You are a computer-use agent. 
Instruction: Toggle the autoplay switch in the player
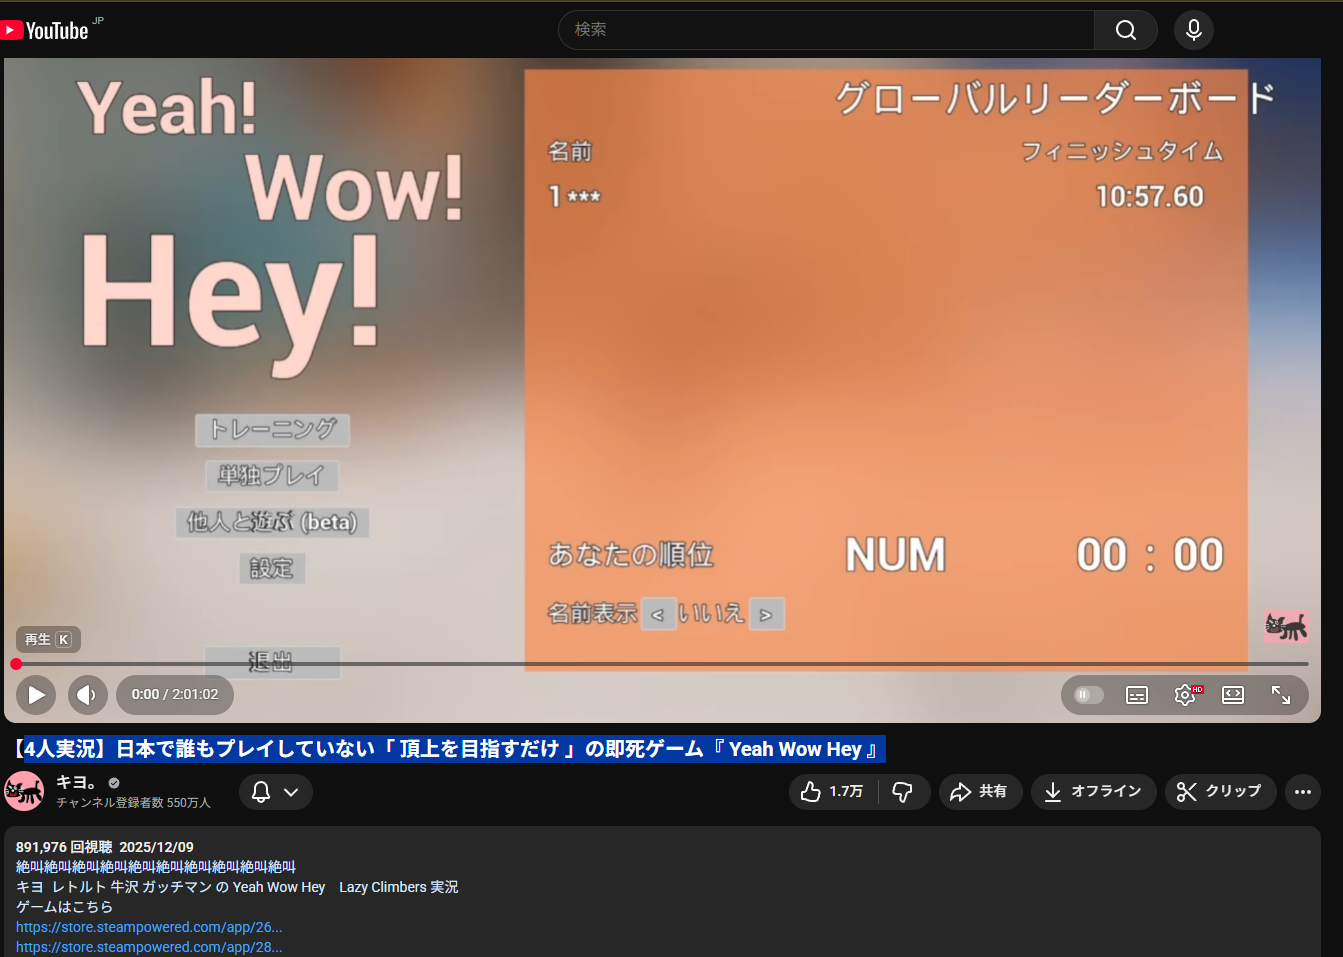point(1088,695)
